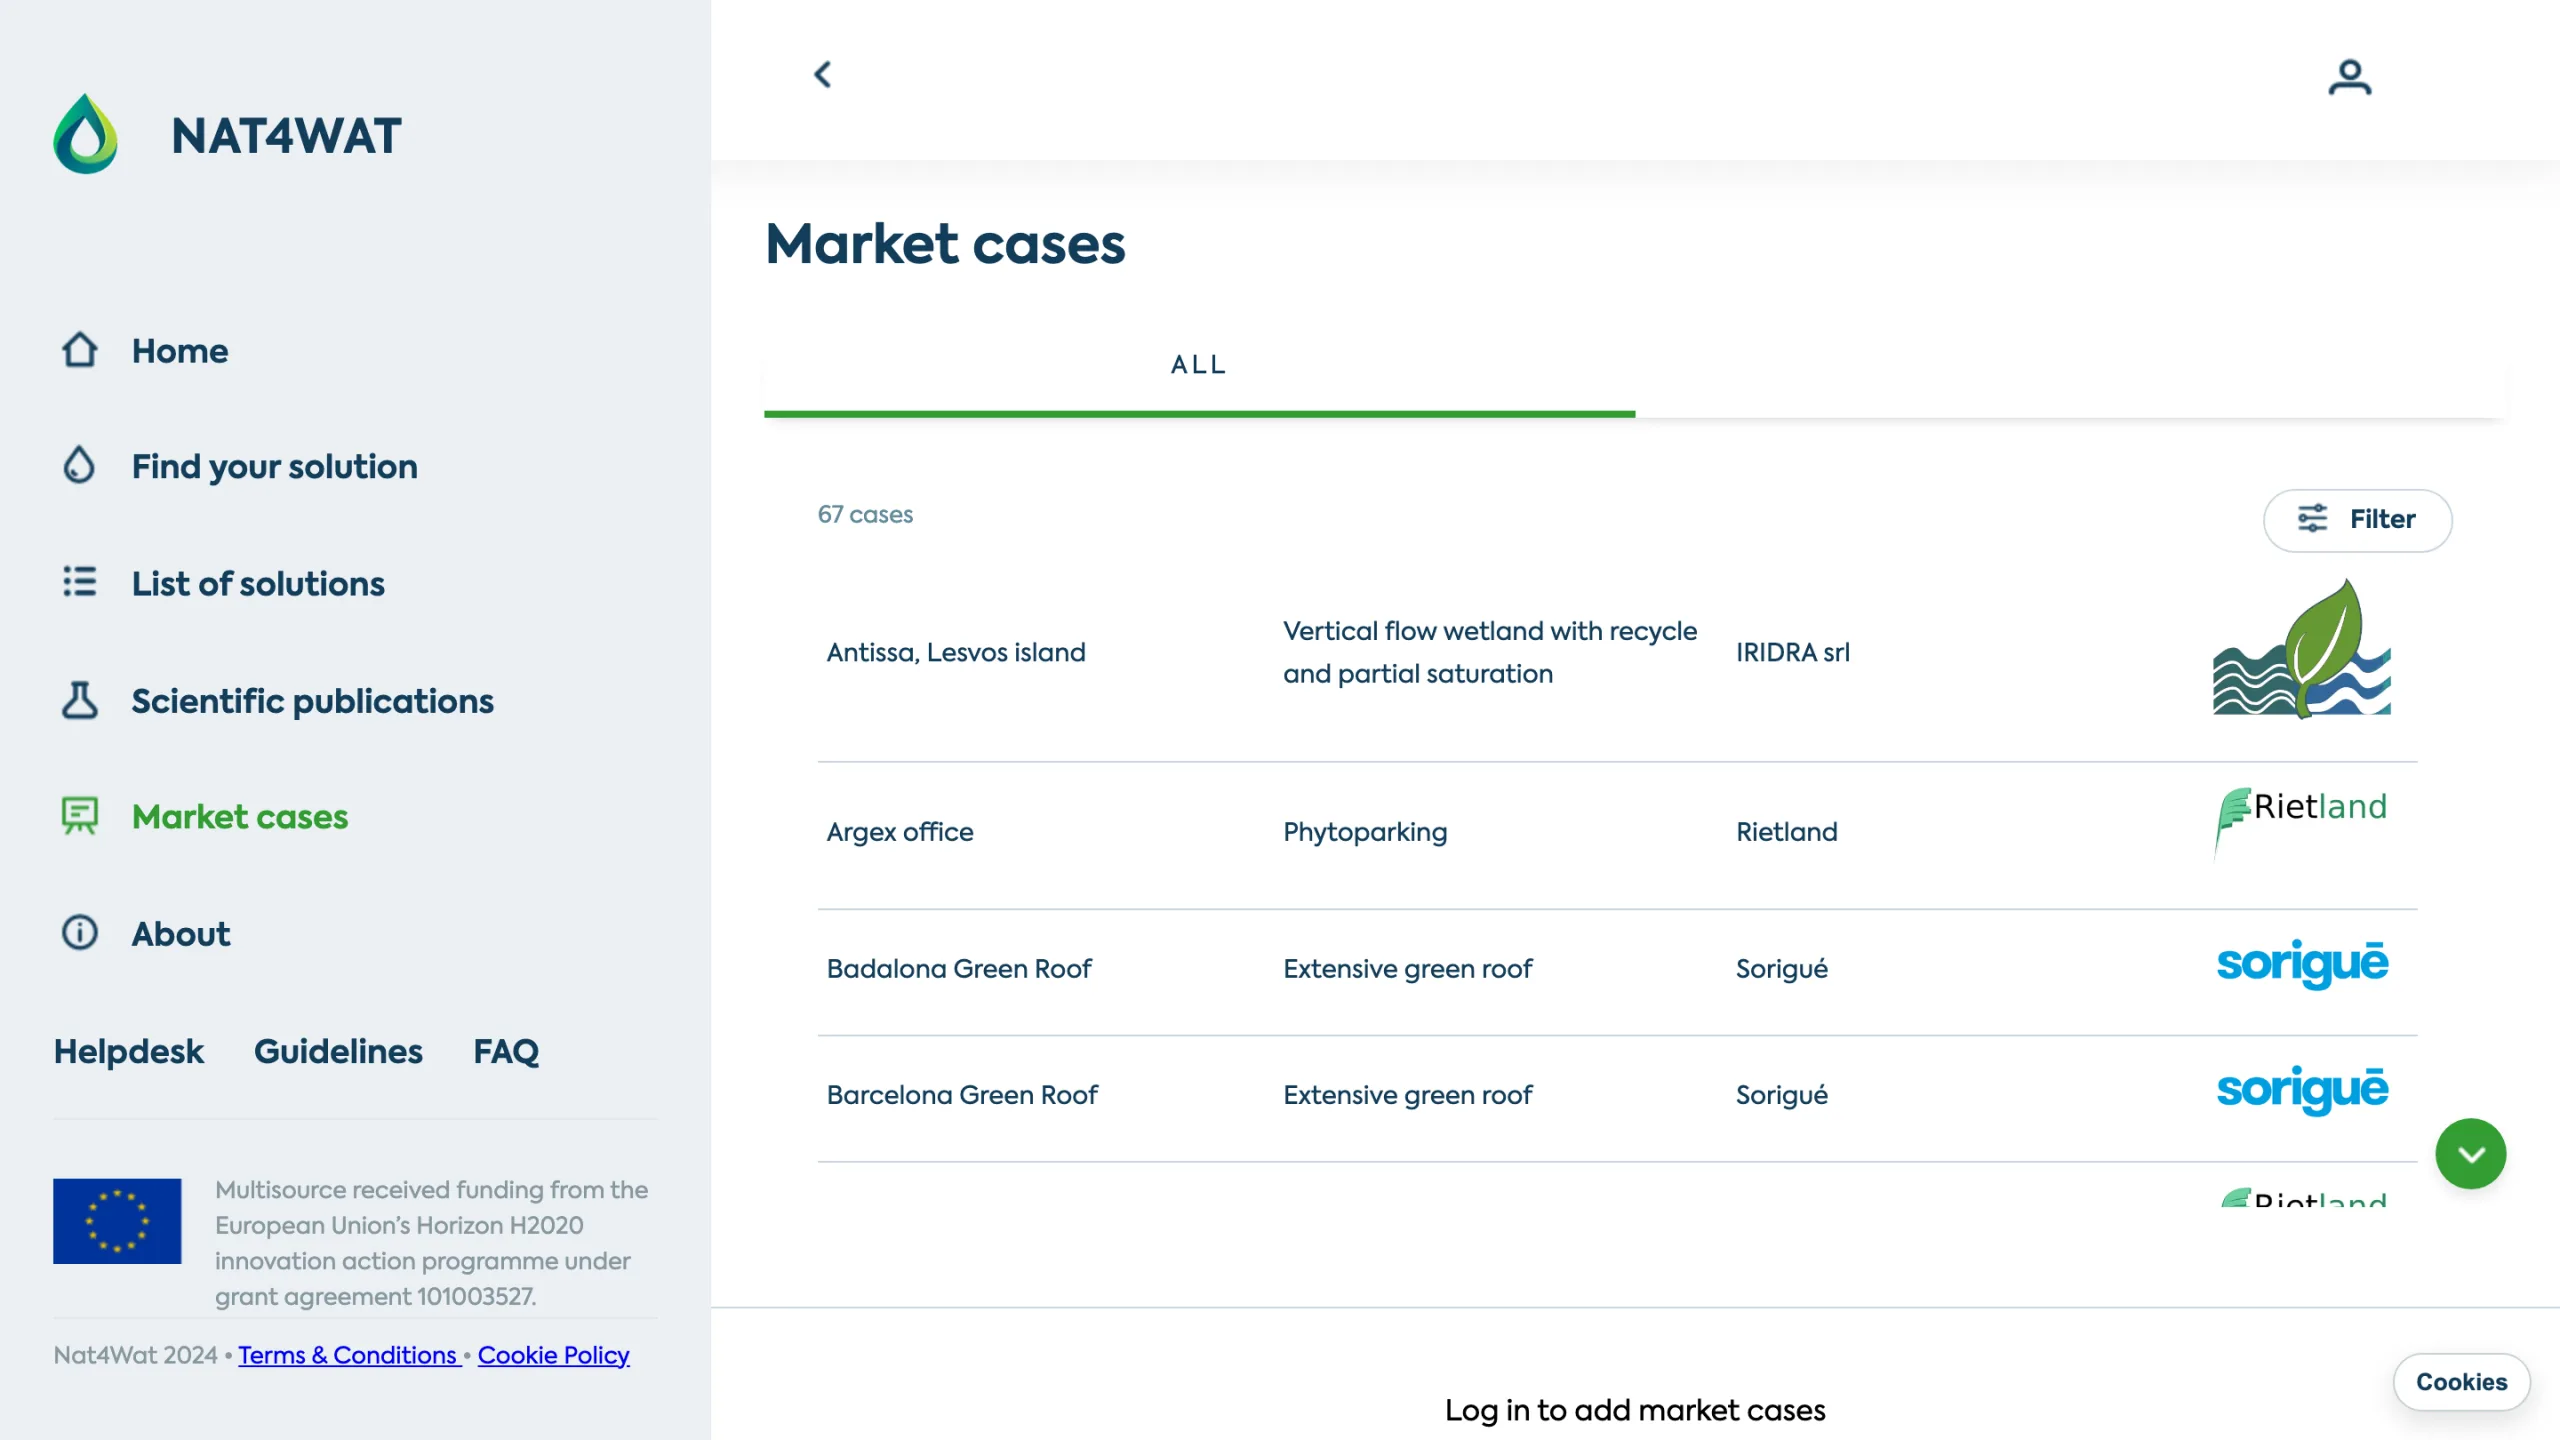Click Sorigué name in Barcelona row
This screenshot has width=2560, height=1440.
(x=1782, y=1095)
